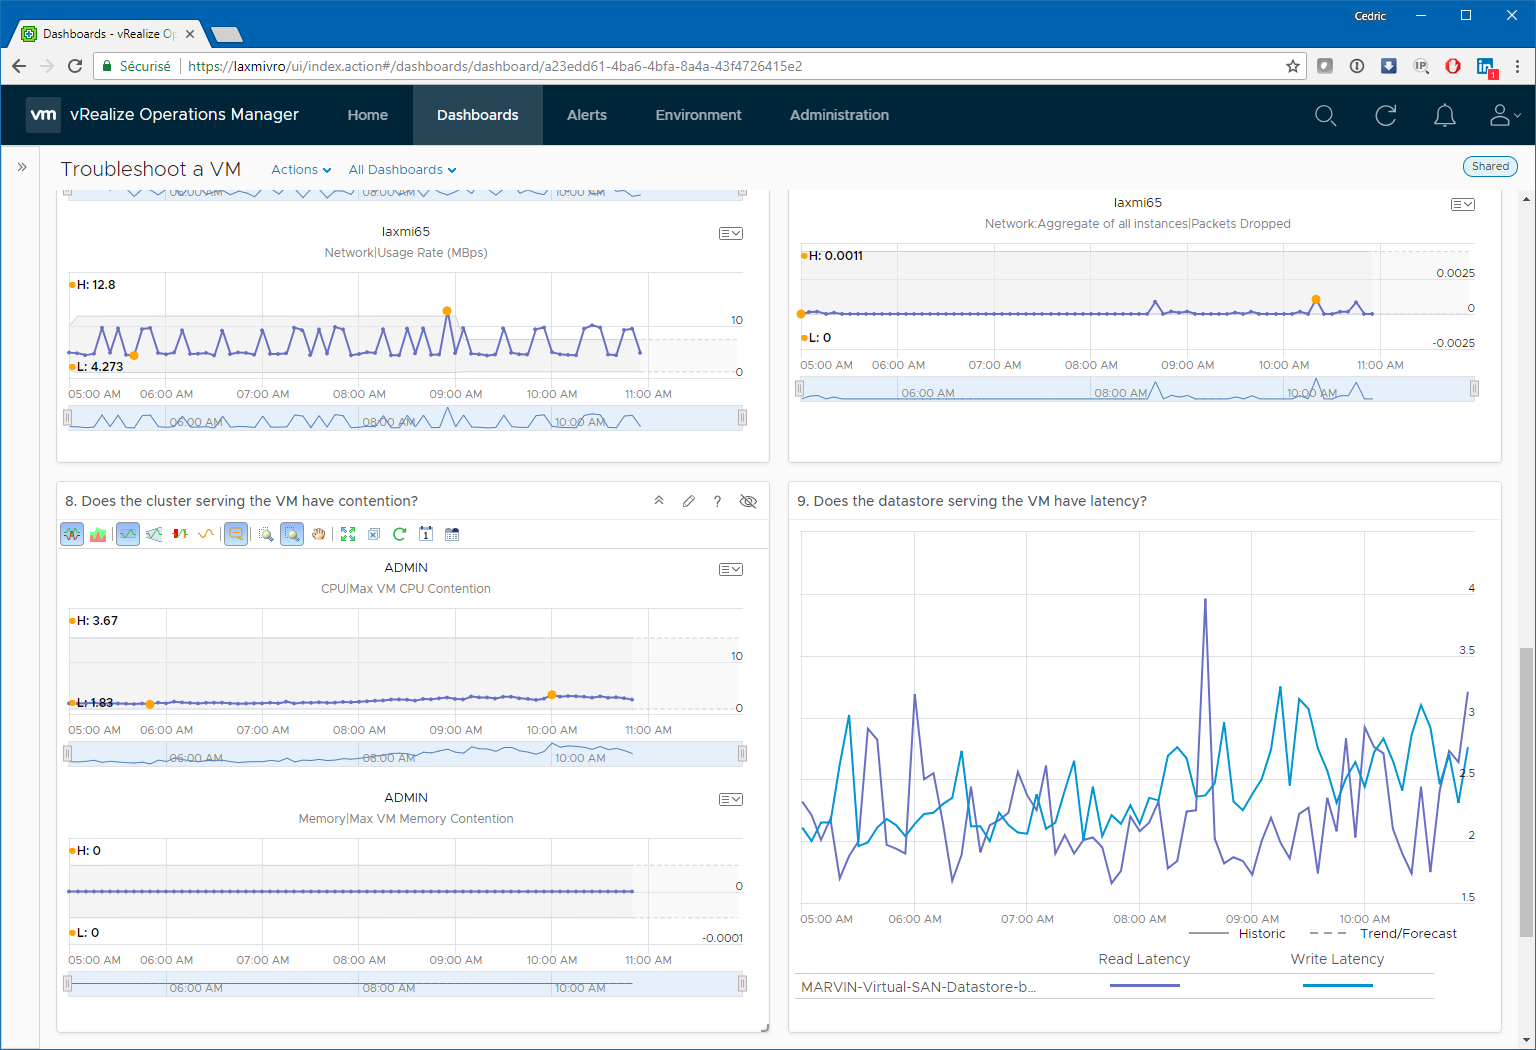
Task: Collapse widget 8 with double chevron
Action: [x=659, y=501]
